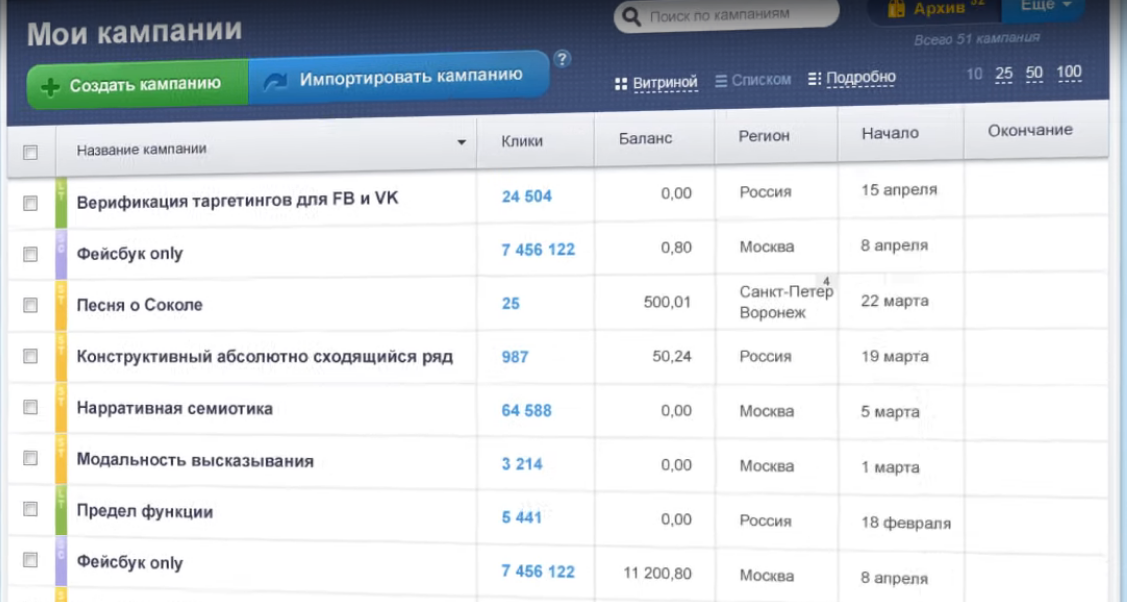The width and height of the screenshot is (1127, 602).
Task: Click the small 4 badge in Санкт-Петер region cell
Action: tap(826, 282)
